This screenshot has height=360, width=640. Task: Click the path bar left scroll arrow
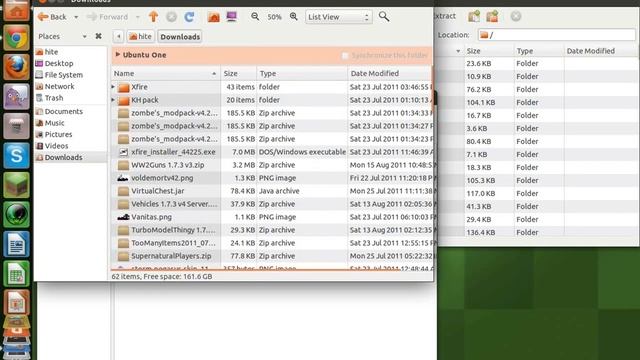118,37
